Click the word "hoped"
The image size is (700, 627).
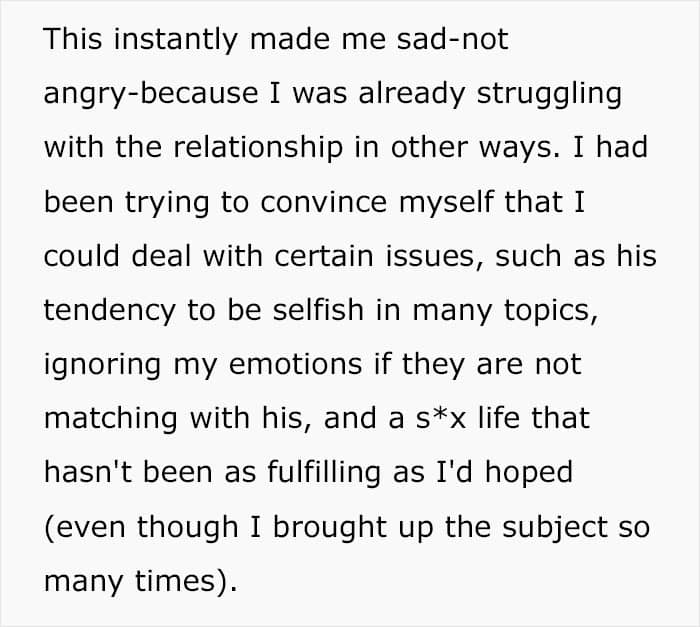(x=529, y=472)
